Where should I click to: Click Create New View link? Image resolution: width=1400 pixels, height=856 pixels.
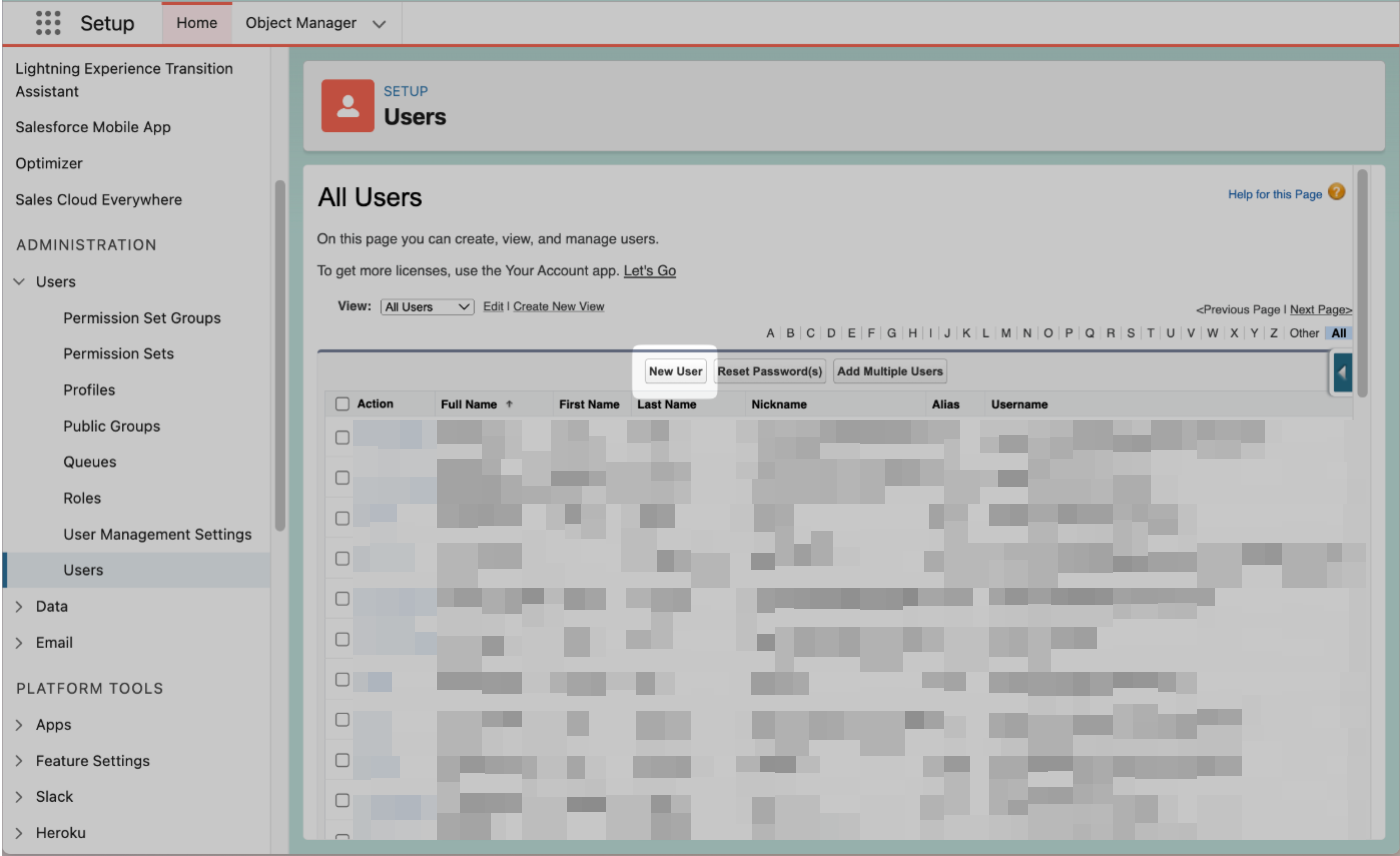tap(559, 307)
